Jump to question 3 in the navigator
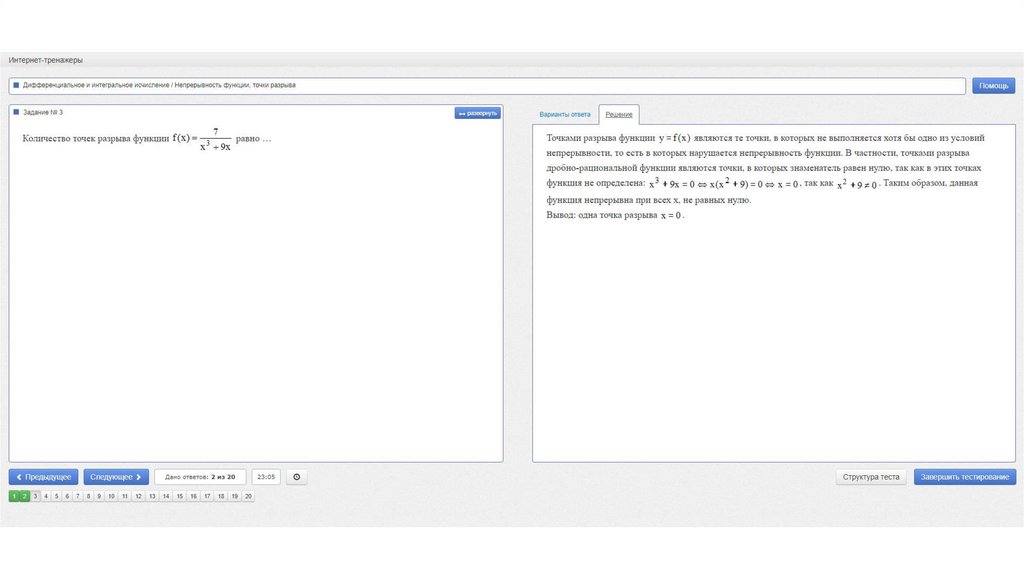This screenshot has height=574, width=1024. (35, 496)
